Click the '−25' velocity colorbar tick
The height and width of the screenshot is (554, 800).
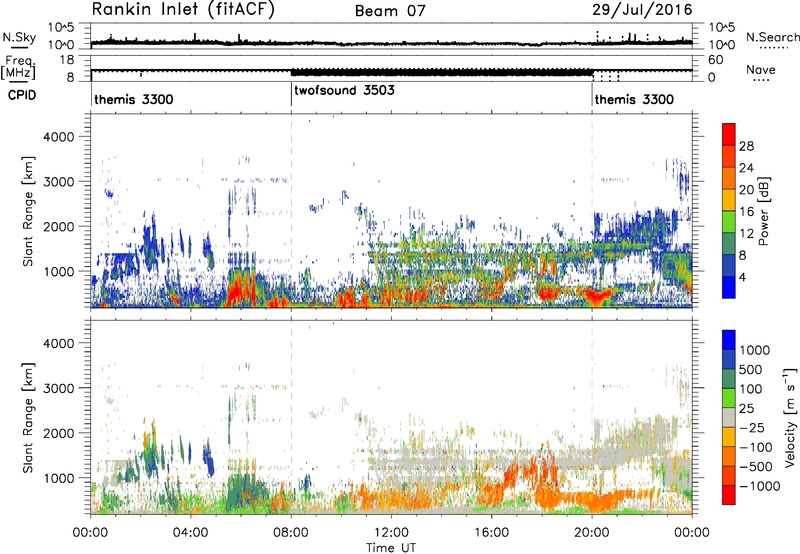click(753, 427)
